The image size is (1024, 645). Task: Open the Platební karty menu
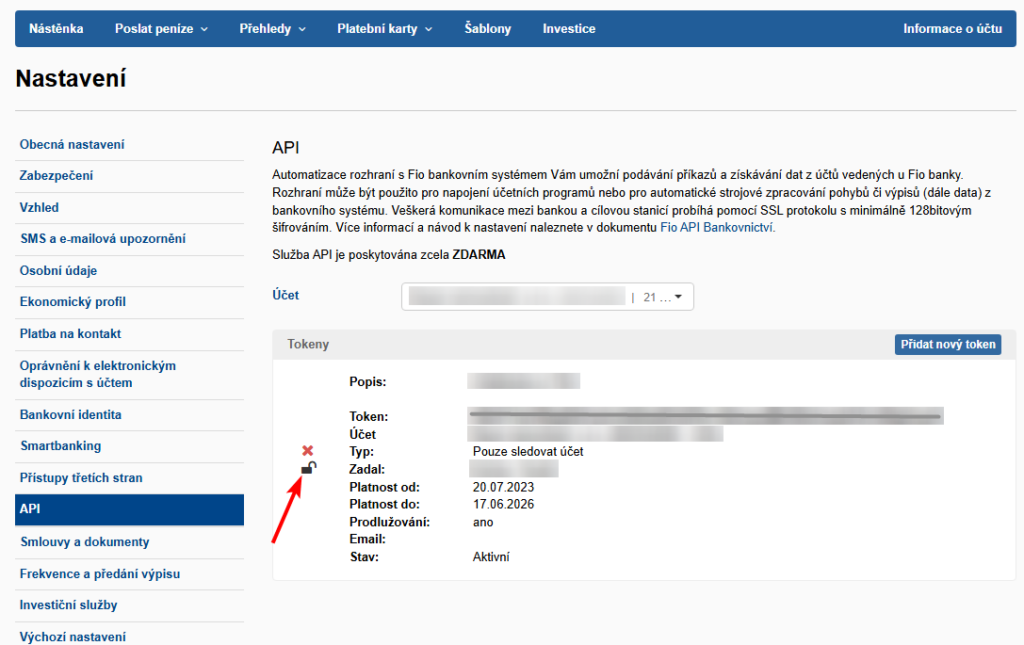[384, 29]
